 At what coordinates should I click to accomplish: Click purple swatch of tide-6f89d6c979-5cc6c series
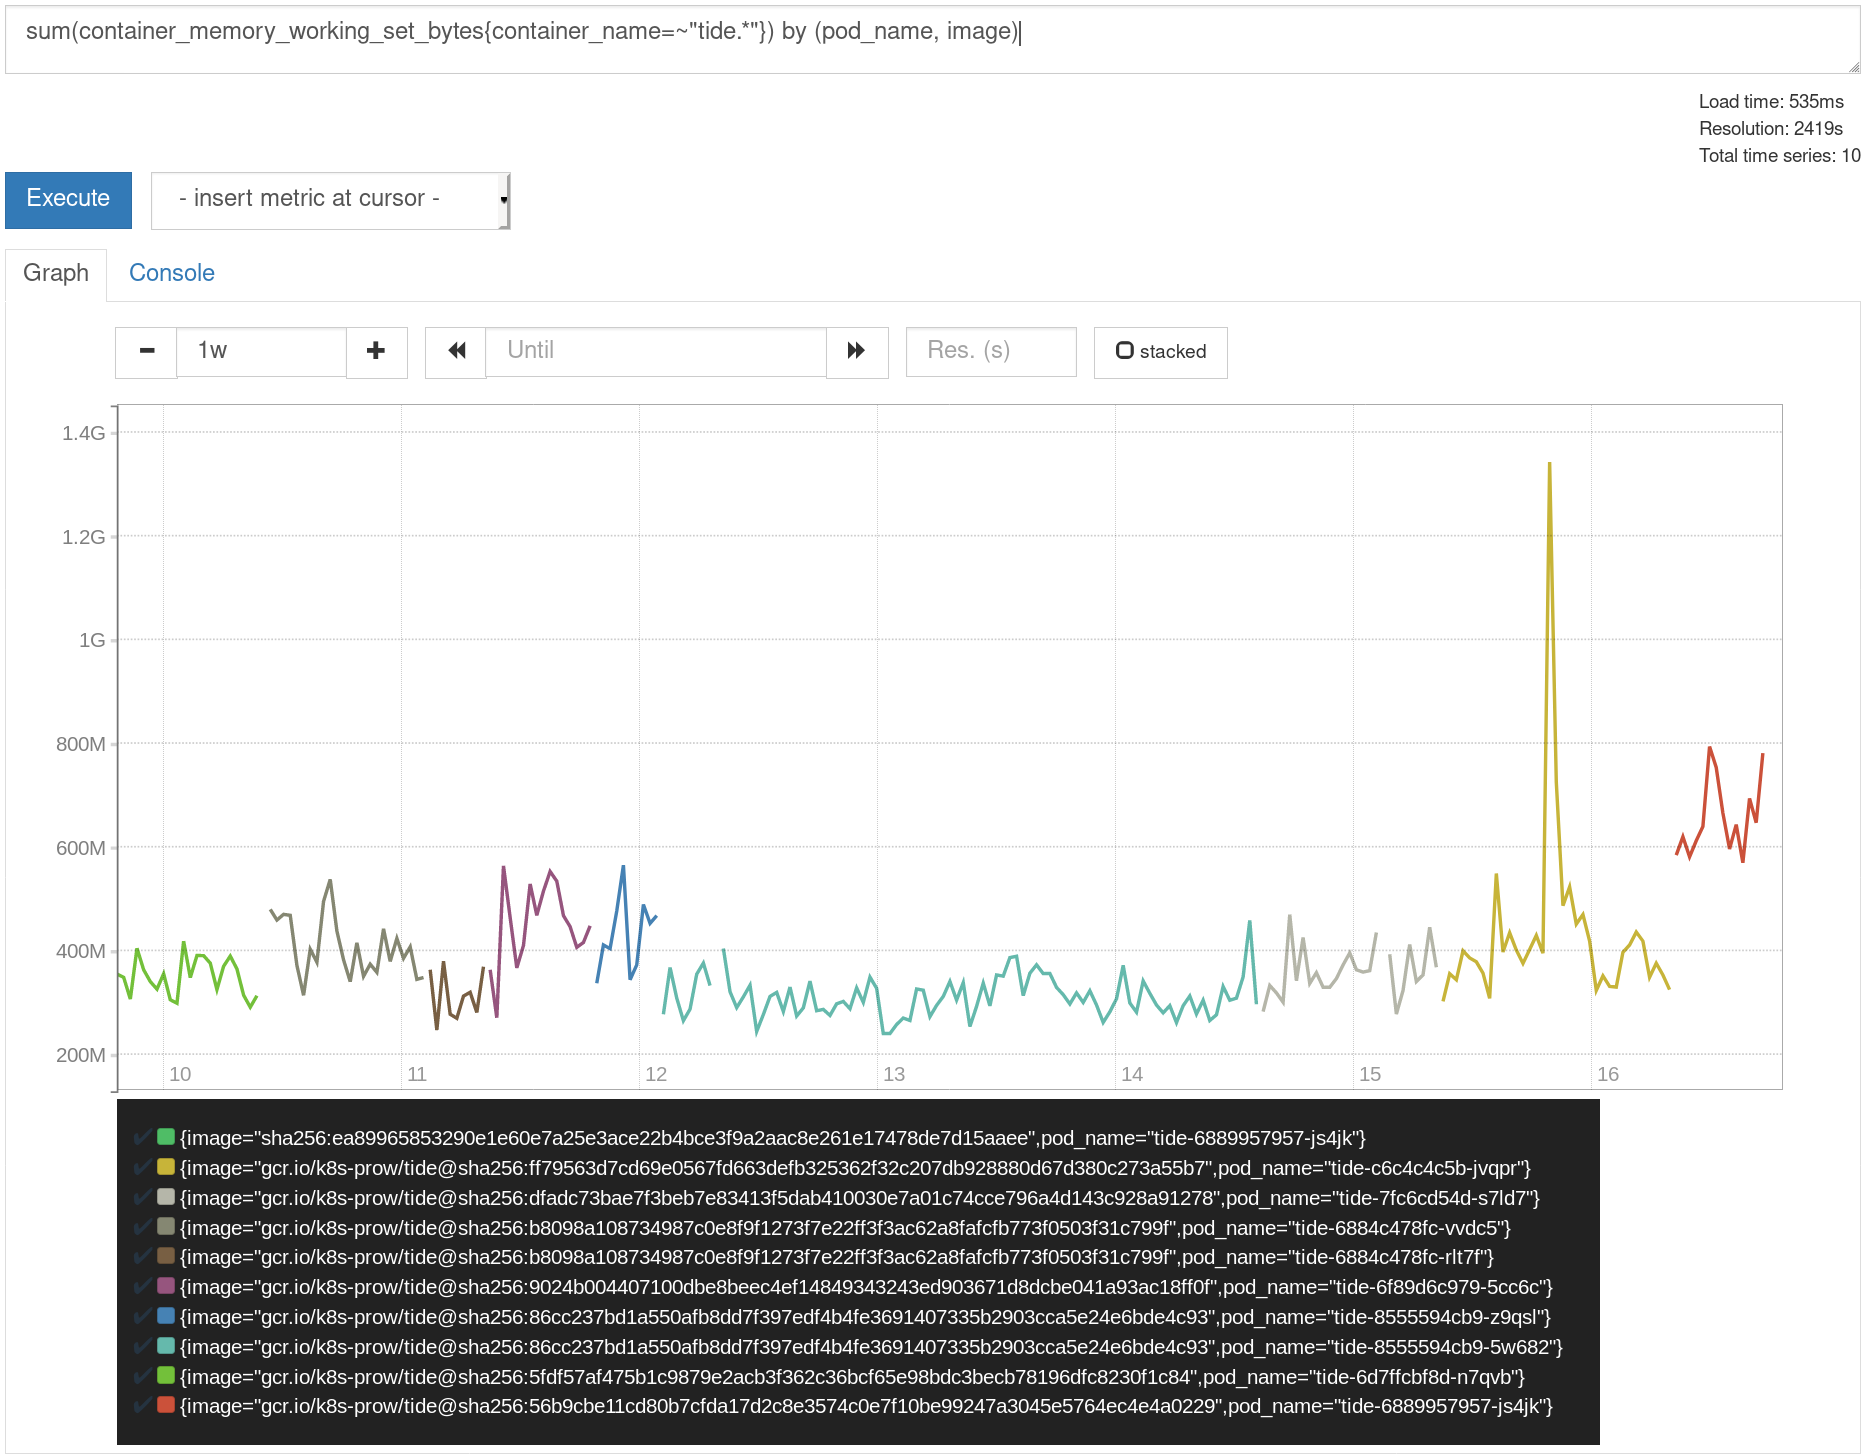[x=166, y=1286]
